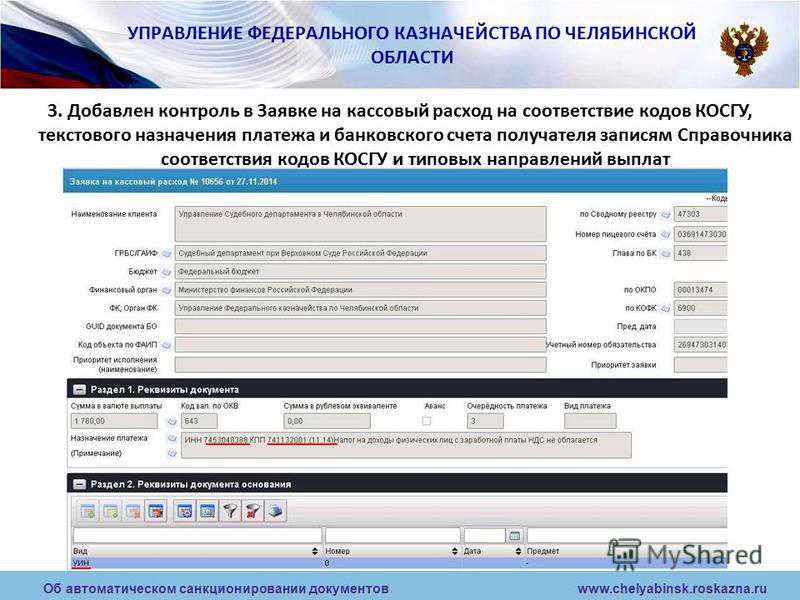Click sixth toolbar icon, blue table view
Viewport: 800px width, 600px height.
[x=207, y=511]
